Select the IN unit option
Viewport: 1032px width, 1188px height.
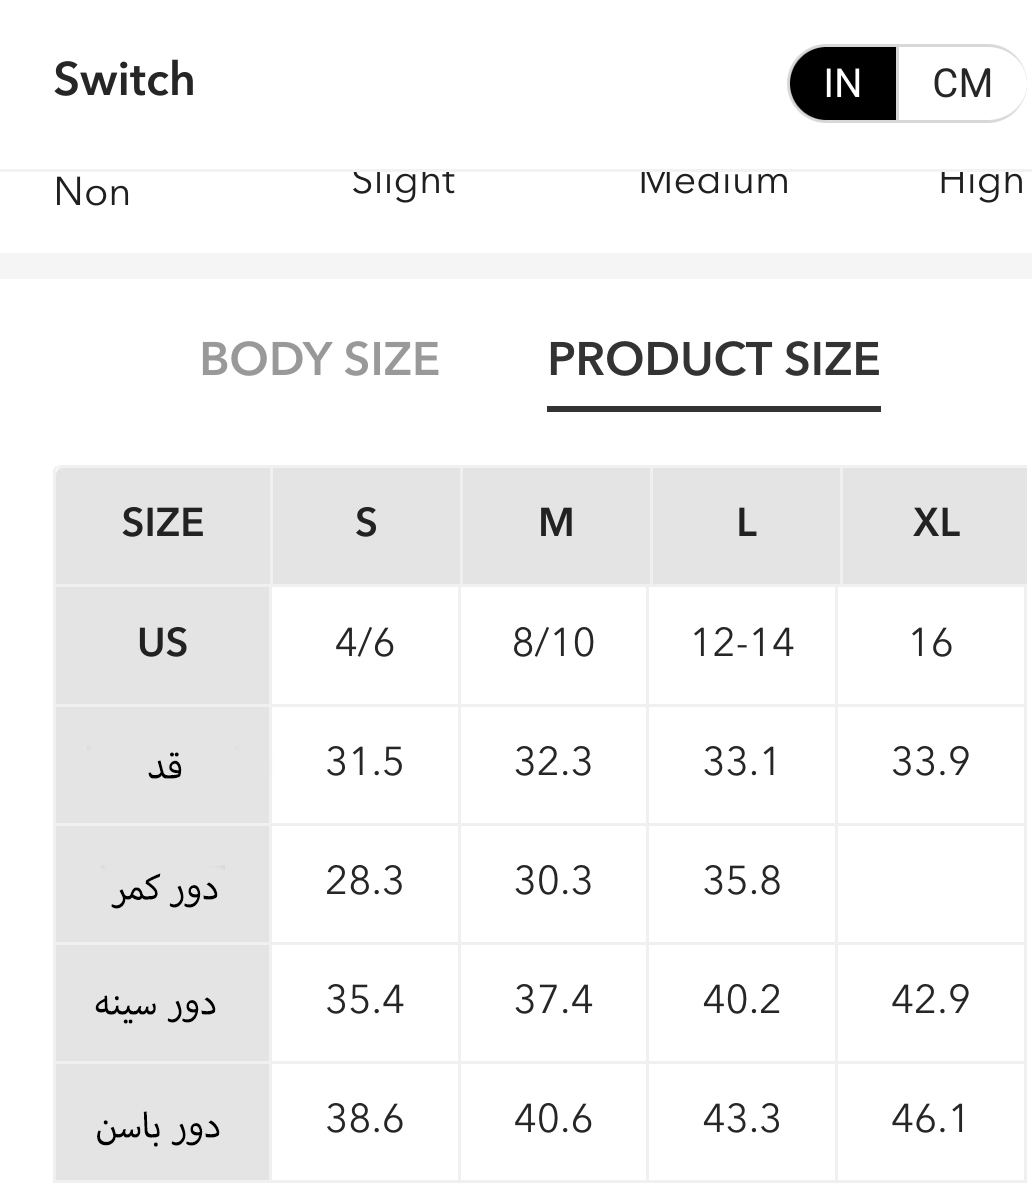(842, 84)
